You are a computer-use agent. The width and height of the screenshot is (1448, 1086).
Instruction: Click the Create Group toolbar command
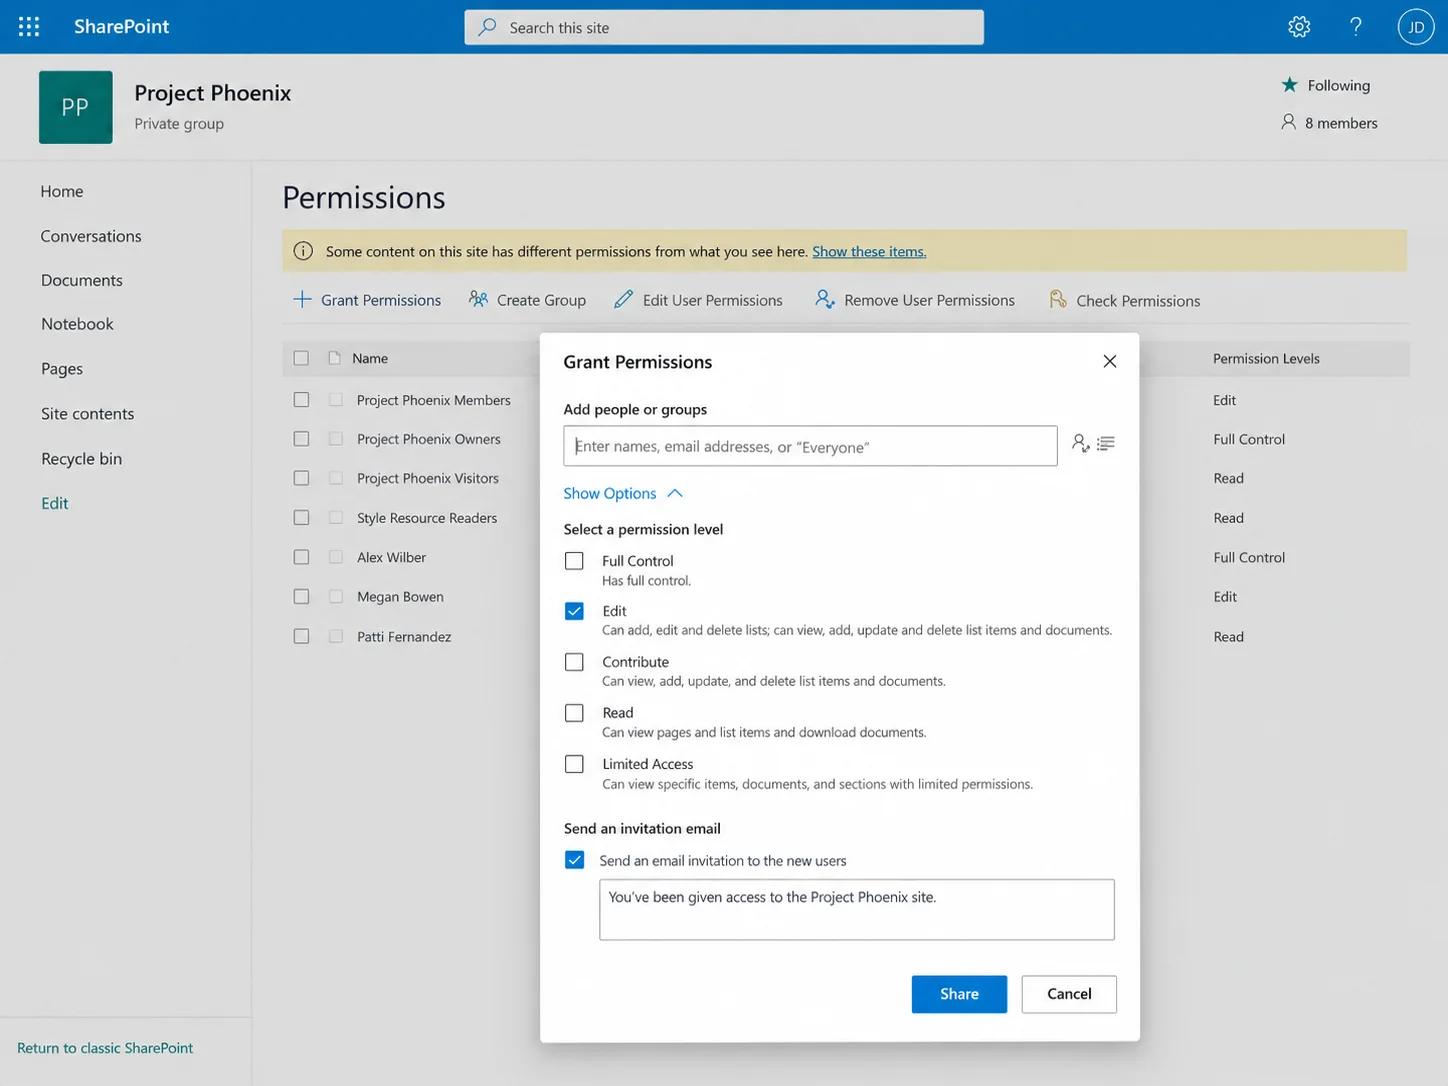click(527, 300)
